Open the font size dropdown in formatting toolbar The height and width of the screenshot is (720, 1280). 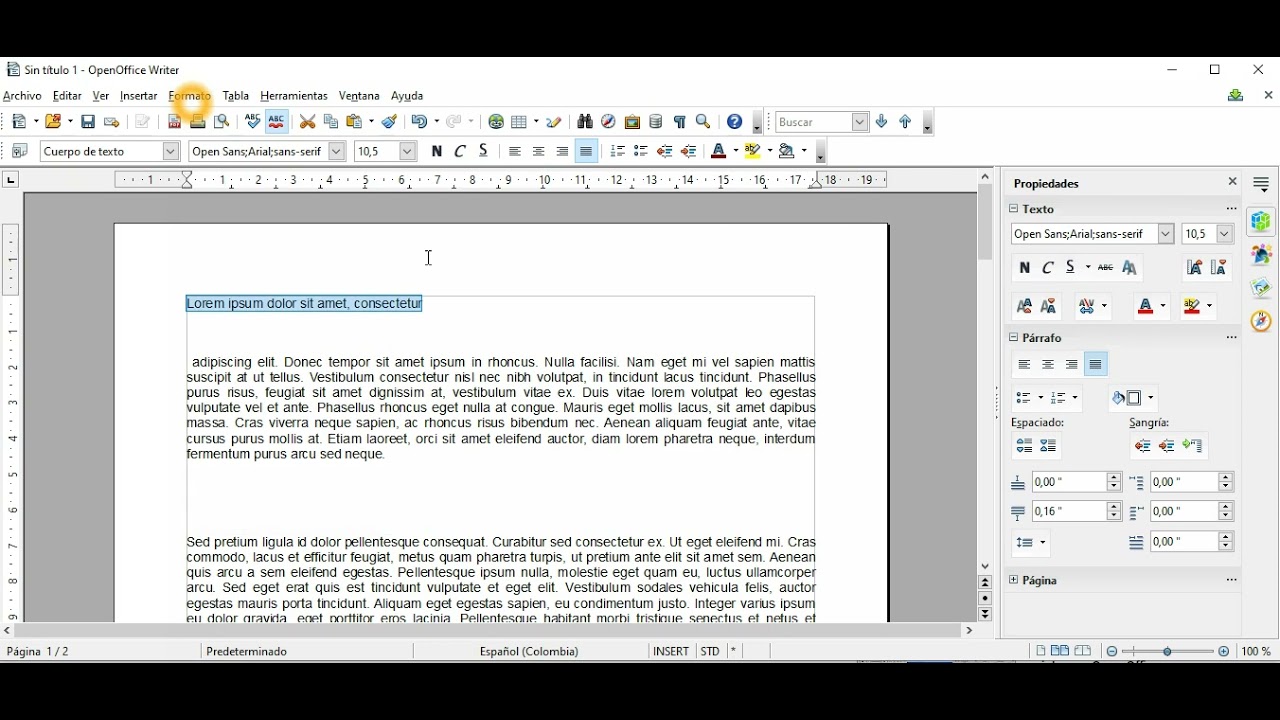pyautogui.click(x=407, y=152)
